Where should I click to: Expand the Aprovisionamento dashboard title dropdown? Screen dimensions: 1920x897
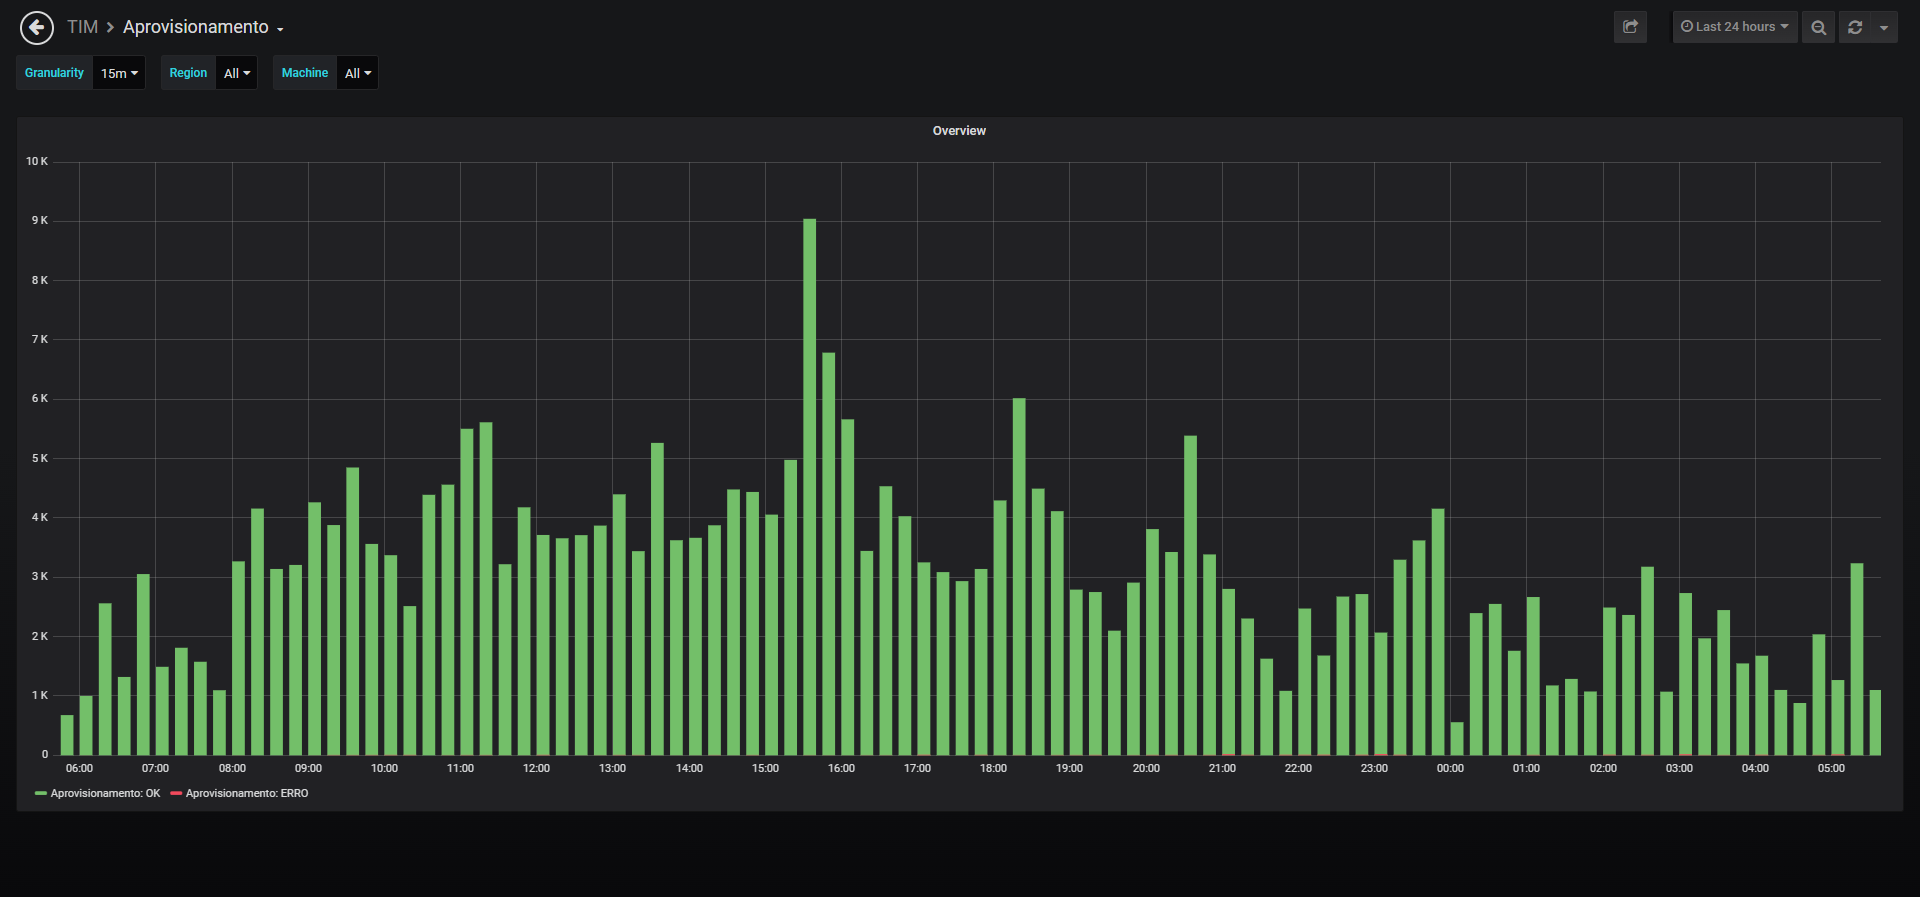(203, 27)
